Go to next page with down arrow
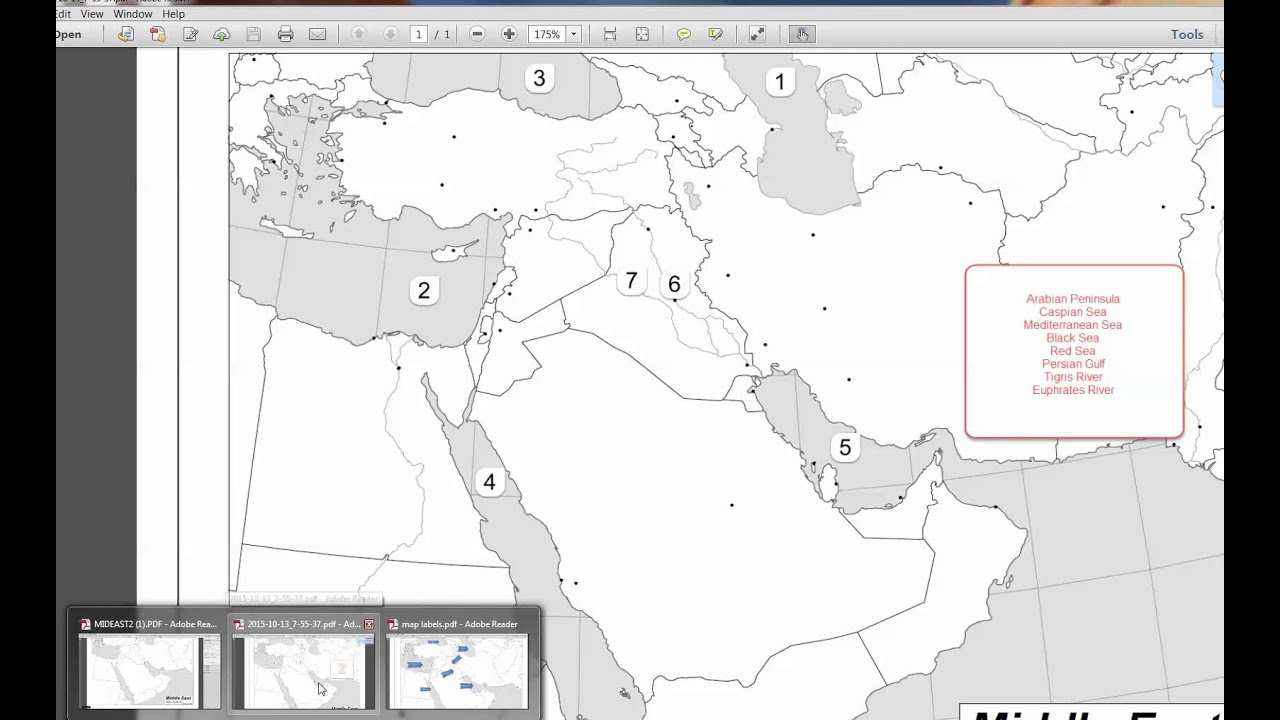 [390, 34]
